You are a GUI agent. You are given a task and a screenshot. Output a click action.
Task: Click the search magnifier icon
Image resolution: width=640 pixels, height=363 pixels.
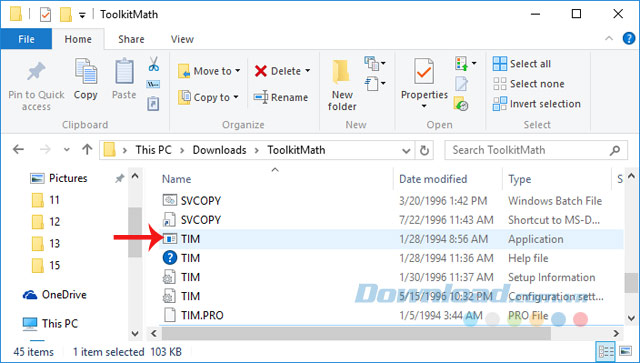tap(615, 150)
